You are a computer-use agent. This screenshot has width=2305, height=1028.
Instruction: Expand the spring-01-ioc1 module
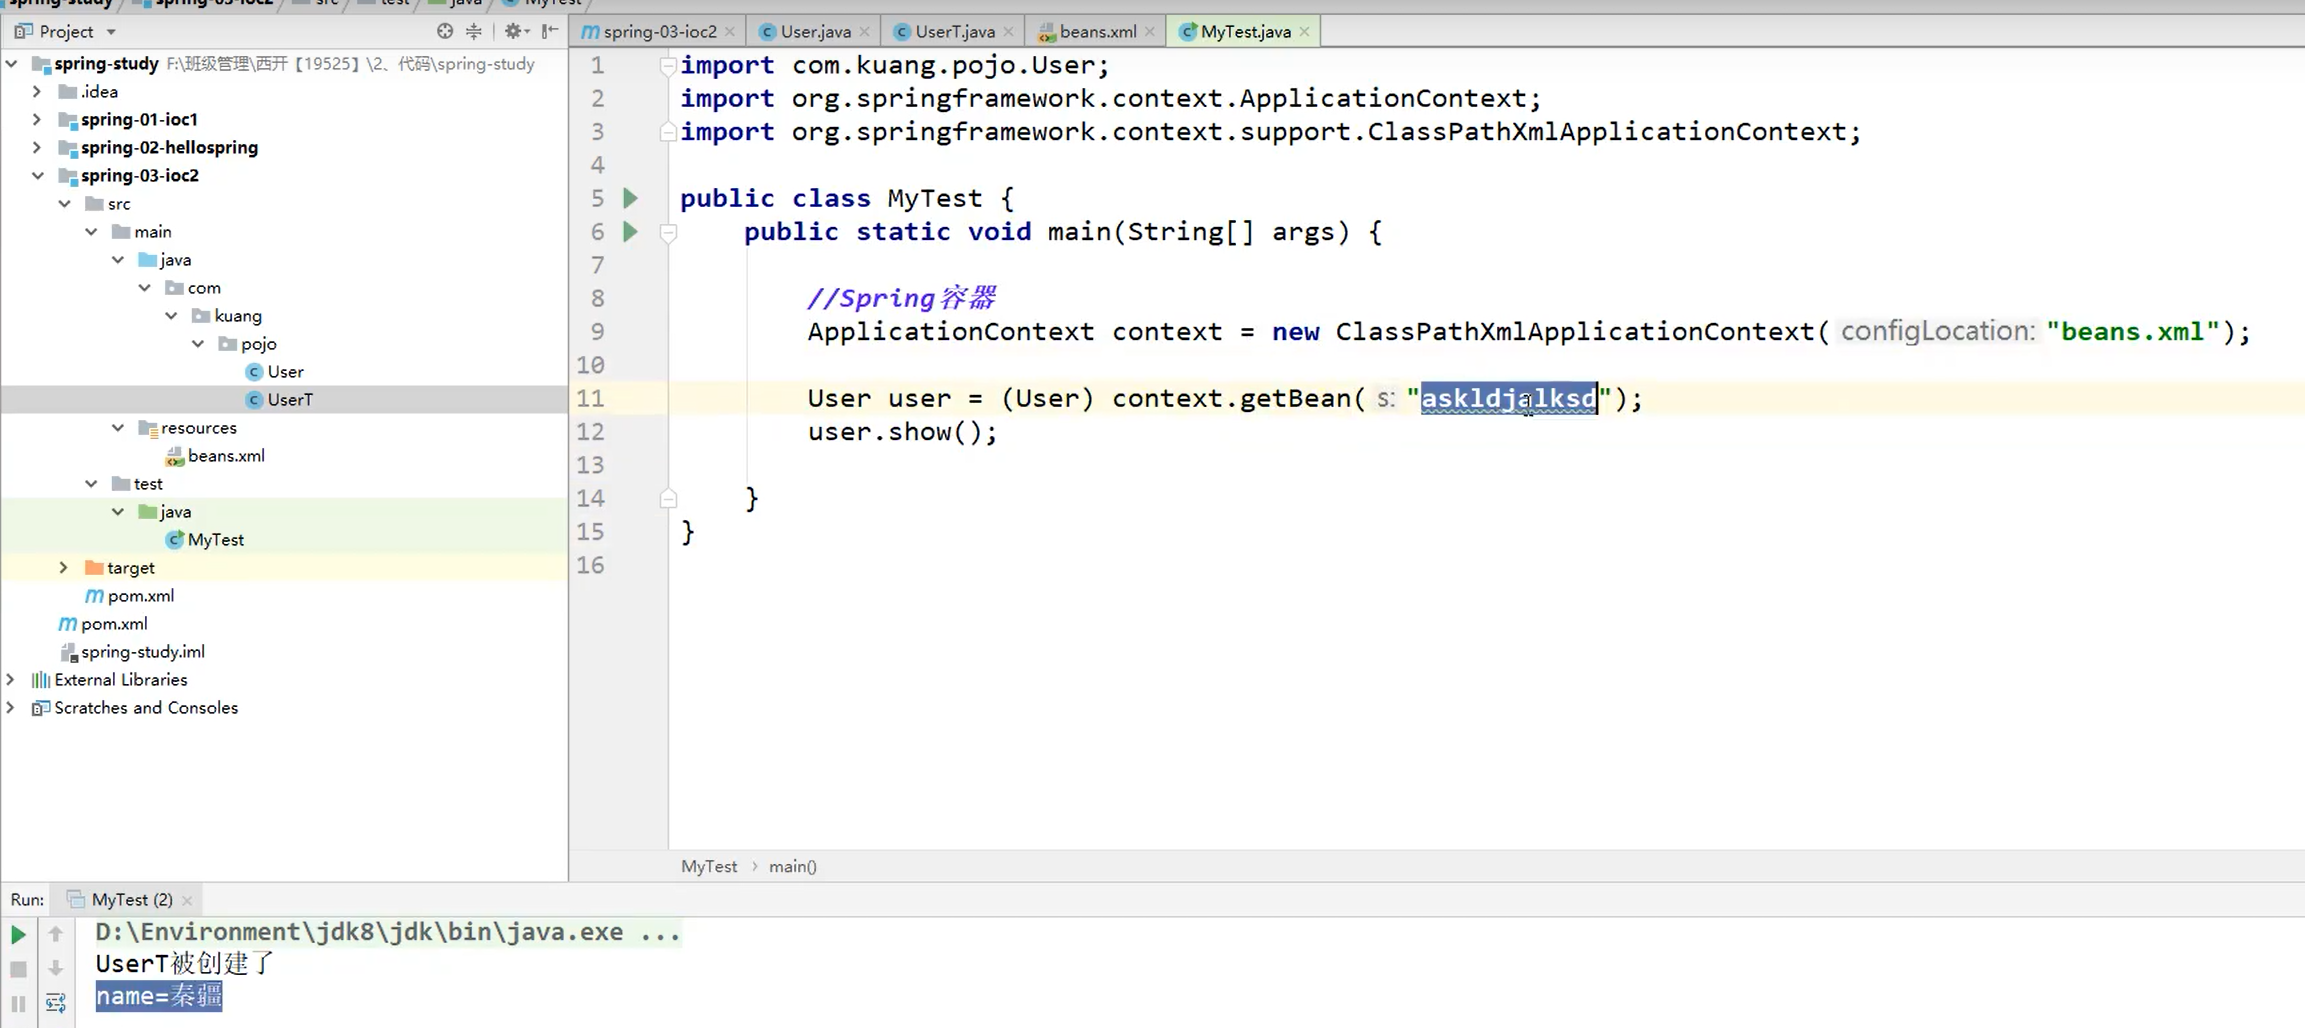click(x=37, y=119)
